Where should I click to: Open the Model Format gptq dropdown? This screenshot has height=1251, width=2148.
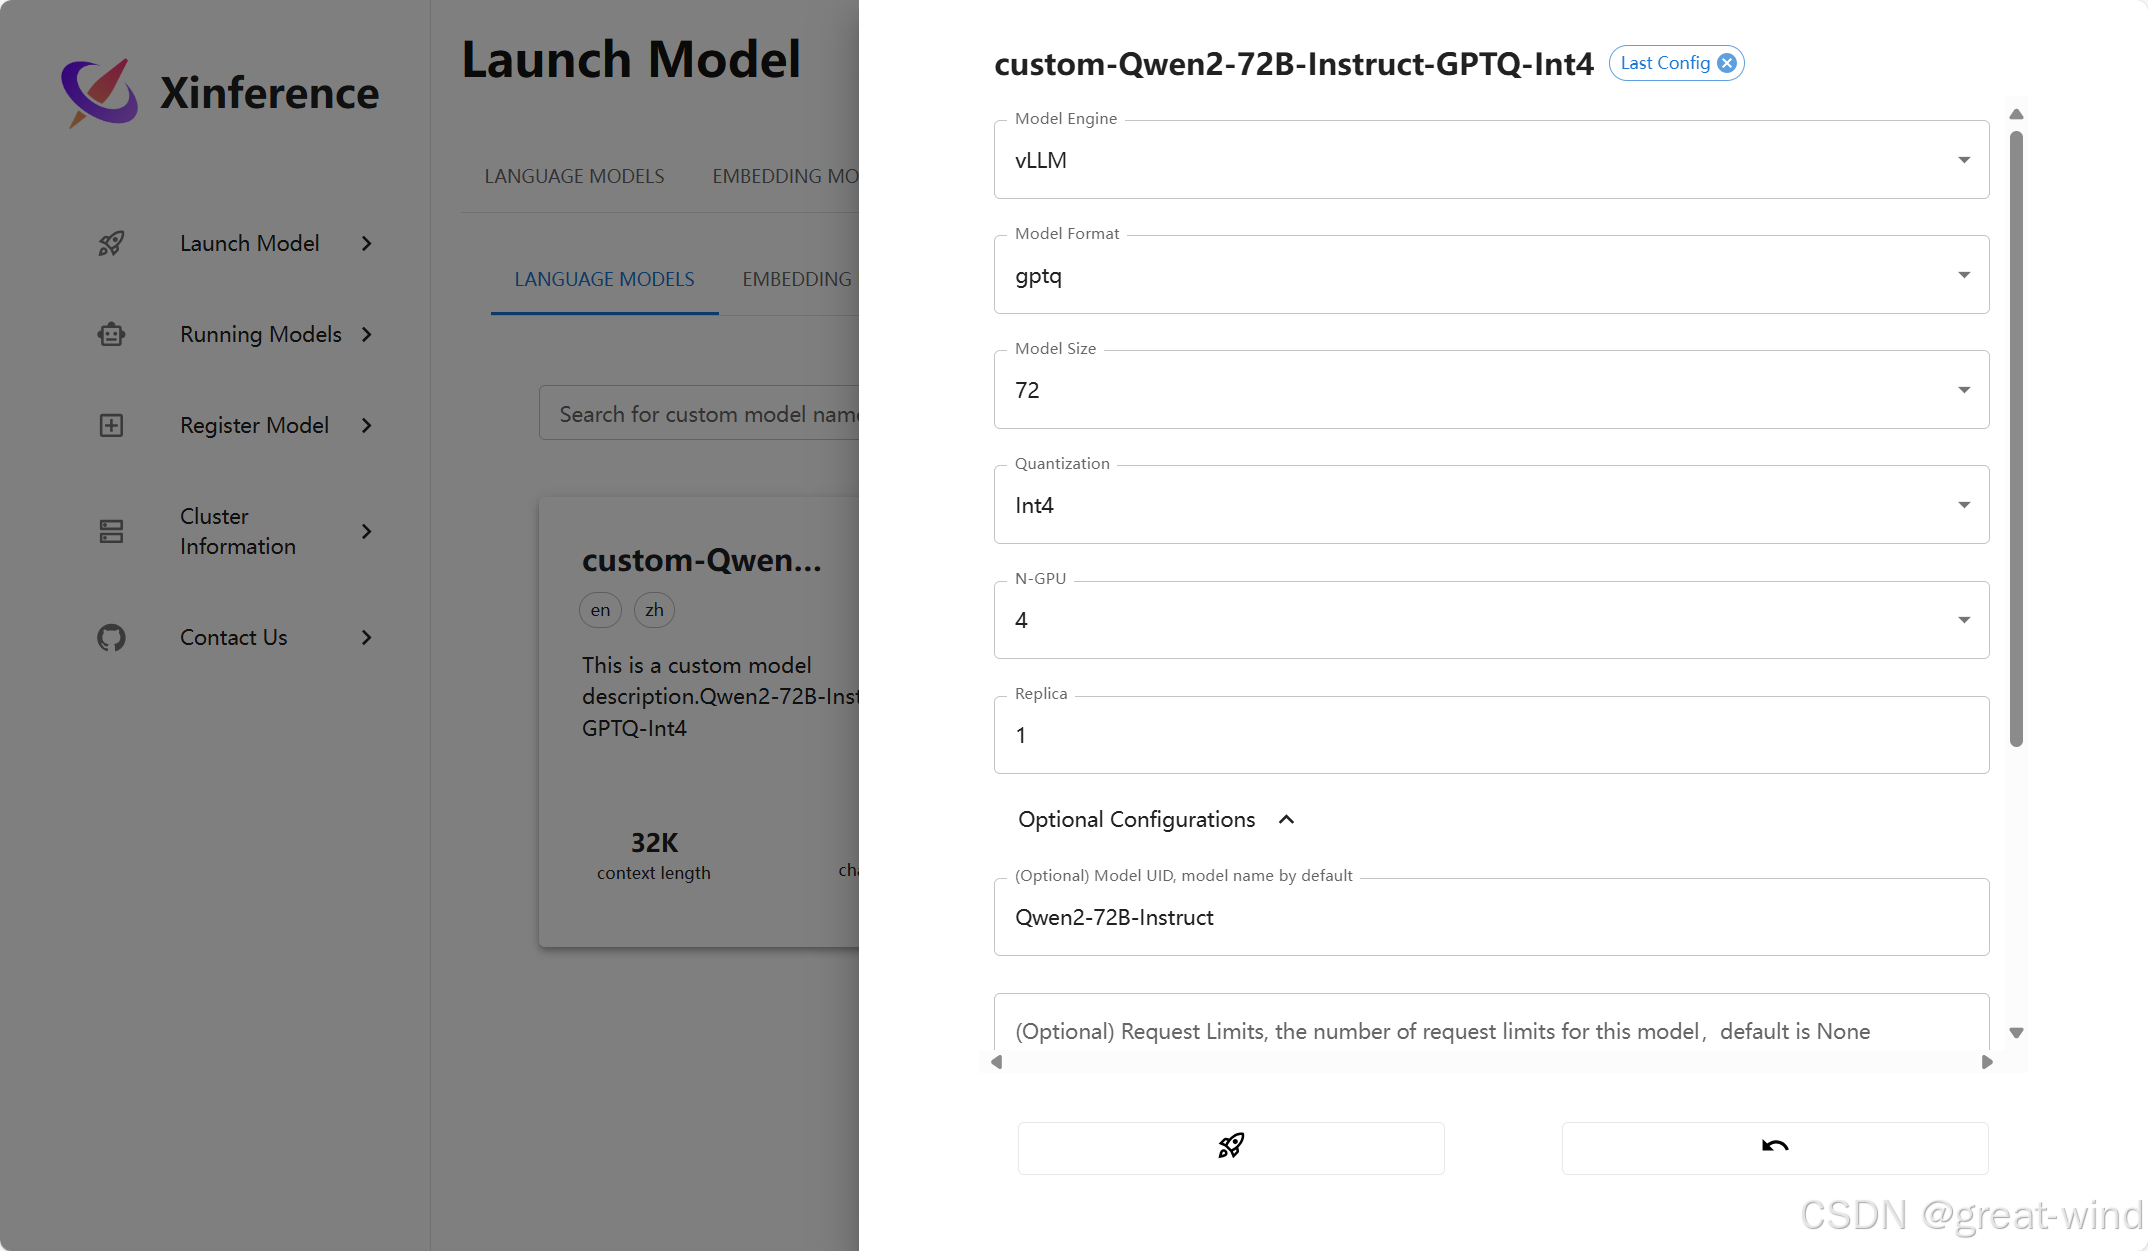1490,275
